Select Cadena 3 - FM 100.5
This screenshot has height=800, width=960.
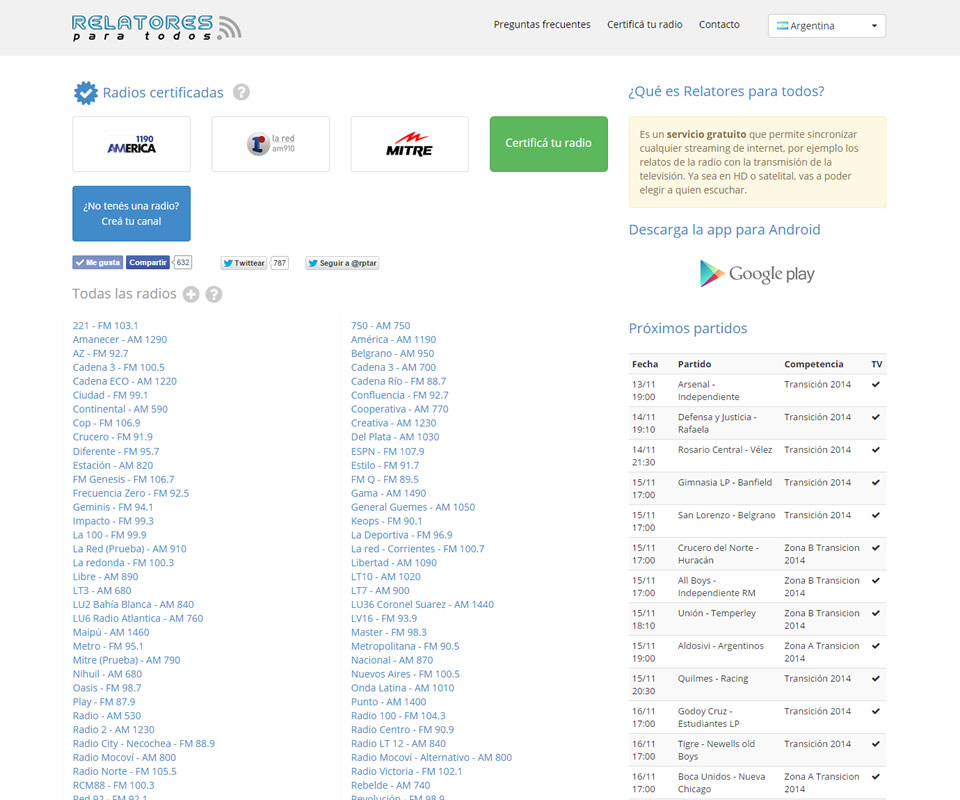click(118, 367)
